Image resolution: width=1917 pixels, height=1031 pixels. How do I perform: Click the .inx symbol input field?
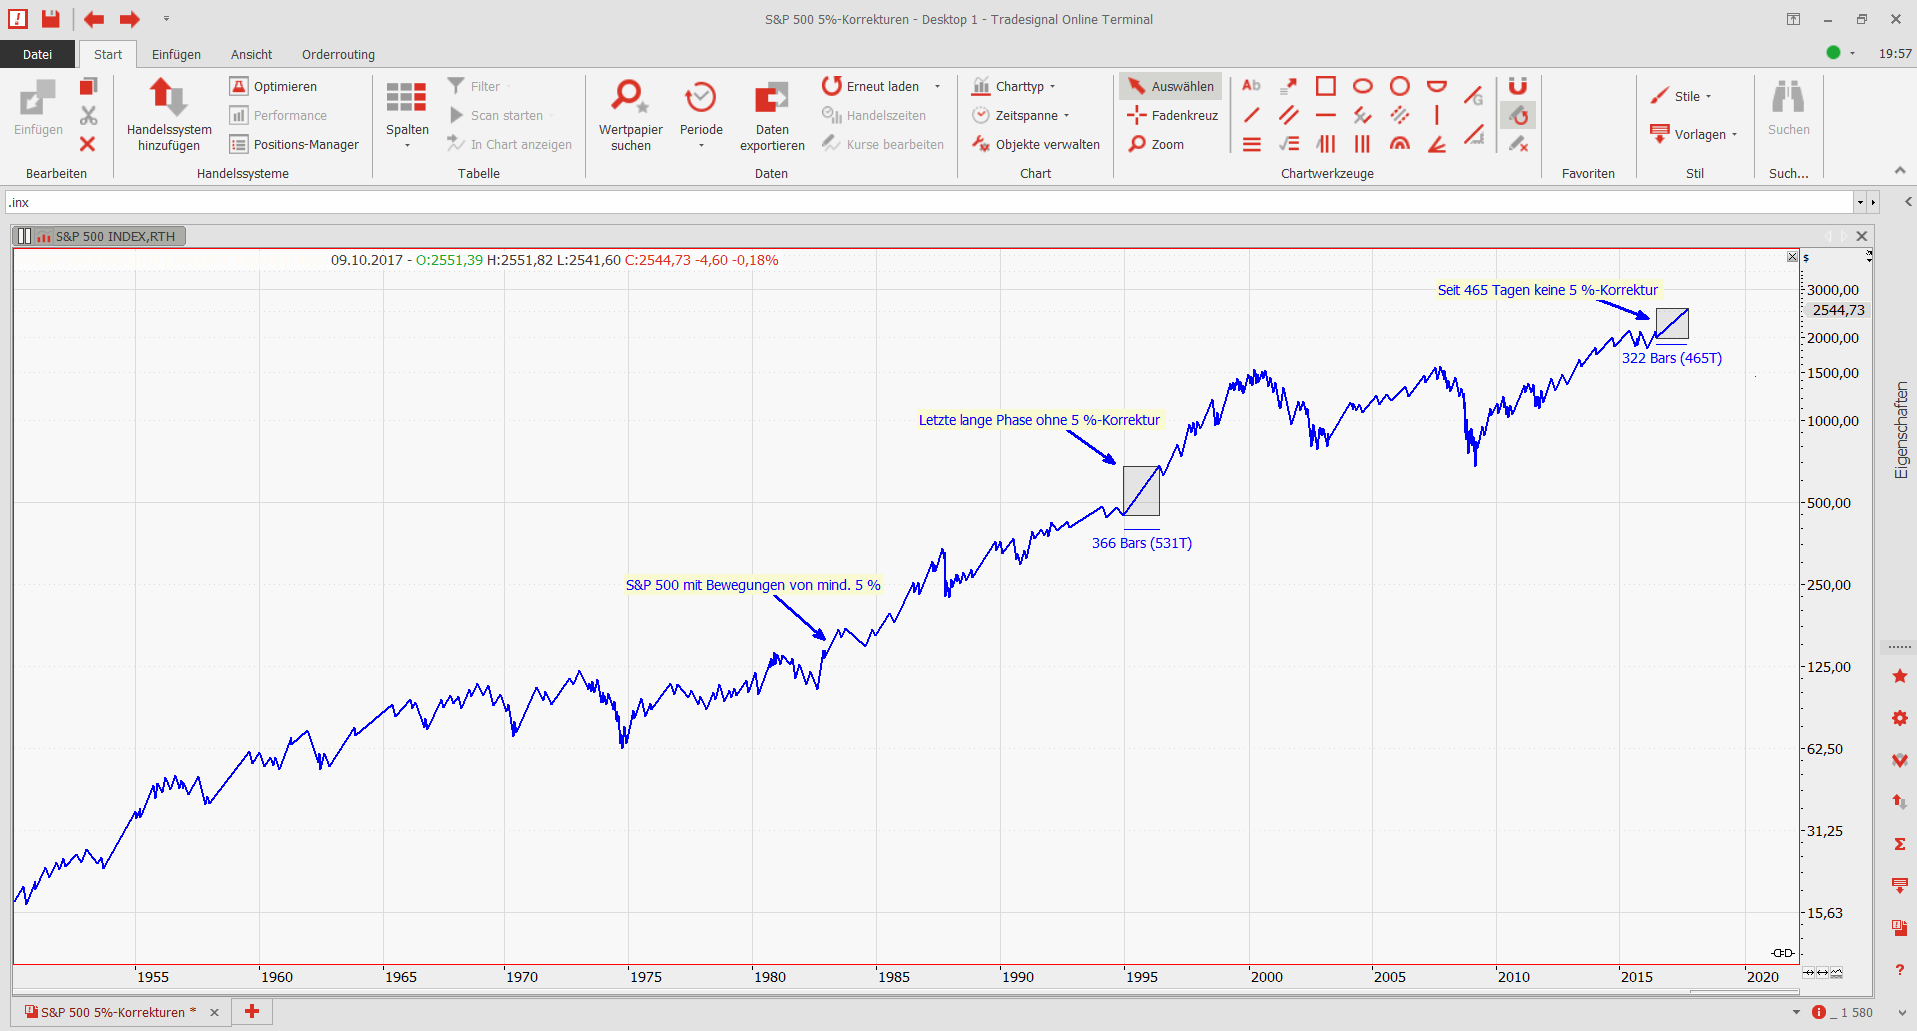(930, 202)
